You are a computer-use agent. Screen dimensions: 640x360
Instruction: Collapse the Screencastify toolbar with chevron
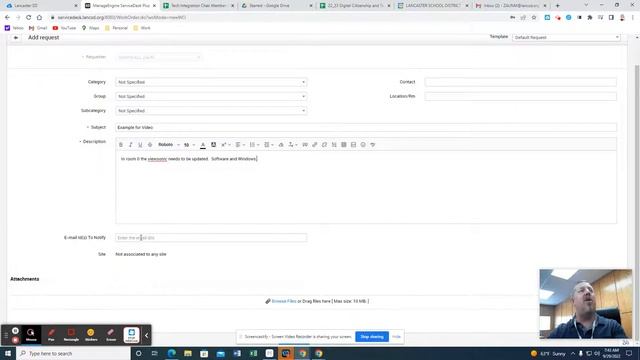pos(147,336)
